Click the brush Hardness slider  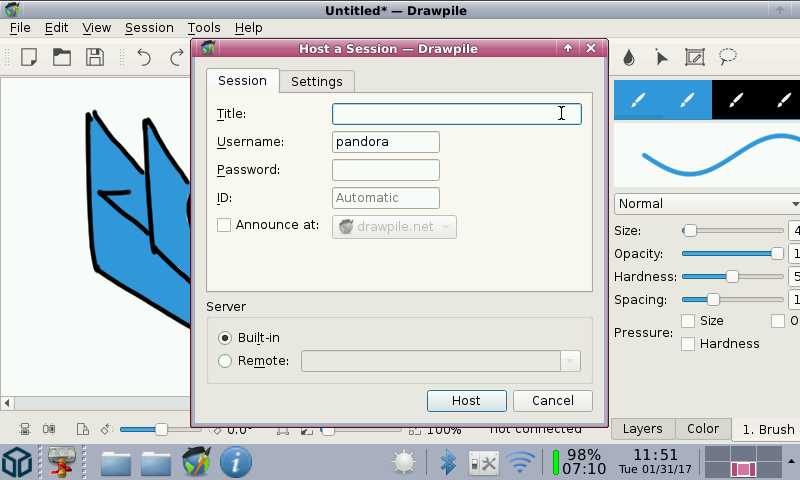pos(732,277)
